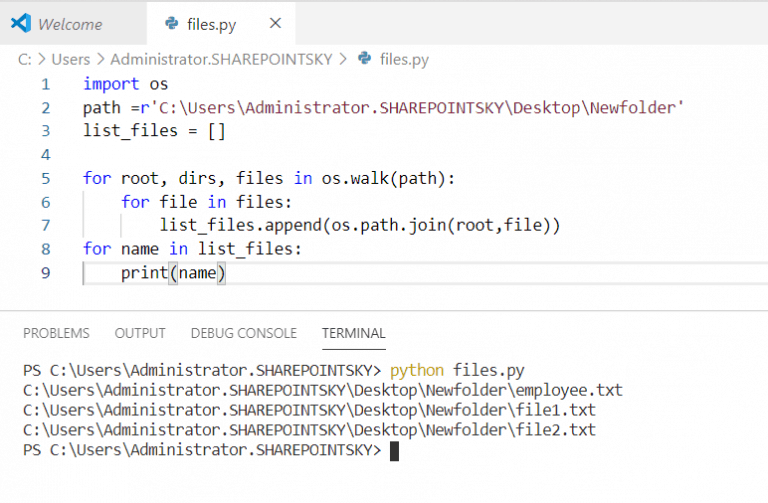This screenshot has height=503, width=768.
Task: Click 'print(name)' on line 9
Action: pyautogui.click(x=173, y=272)
